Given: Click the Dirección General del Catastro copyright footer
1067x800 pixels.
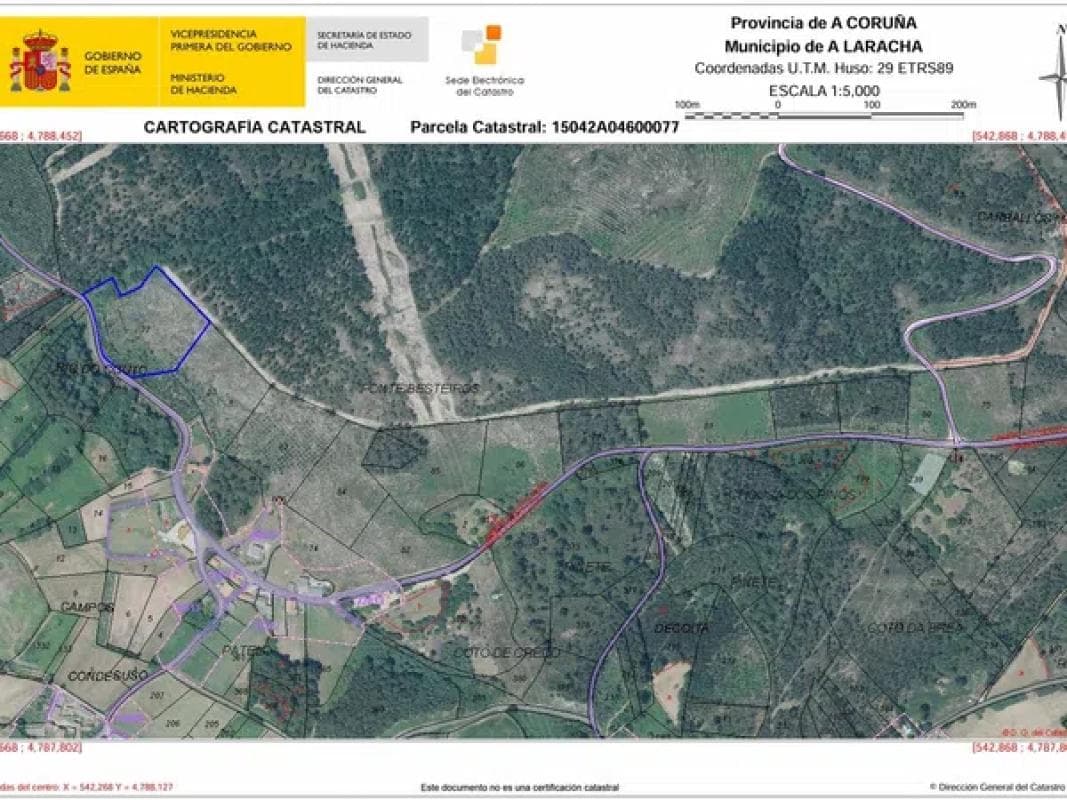Looking at the screenshot, I should [x=997, y=787].
